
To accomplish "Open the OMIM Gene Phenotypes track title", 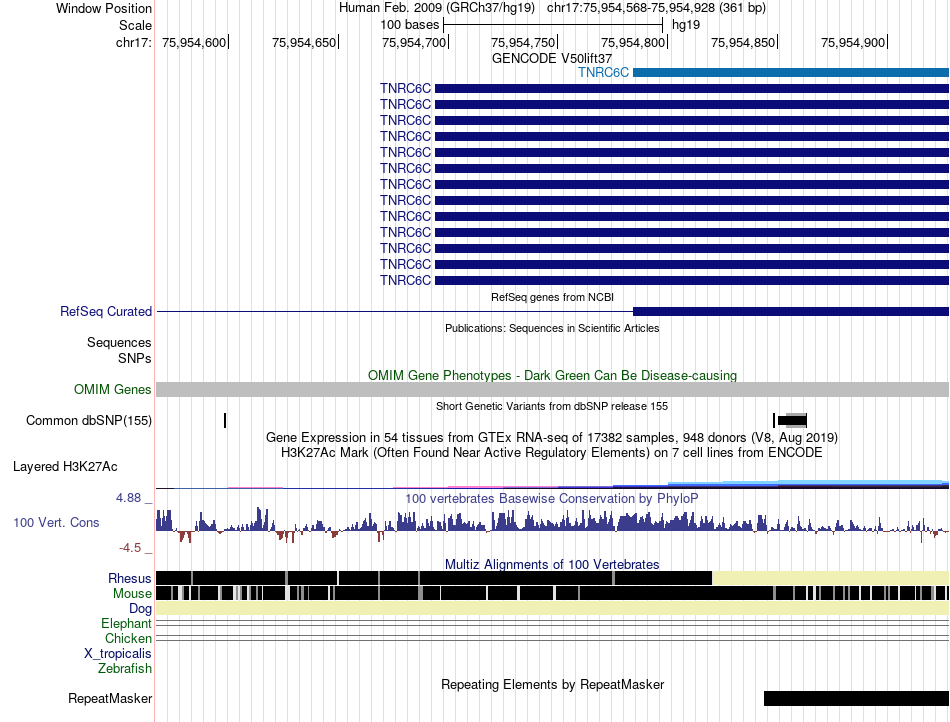I will (x=552, y=376).
